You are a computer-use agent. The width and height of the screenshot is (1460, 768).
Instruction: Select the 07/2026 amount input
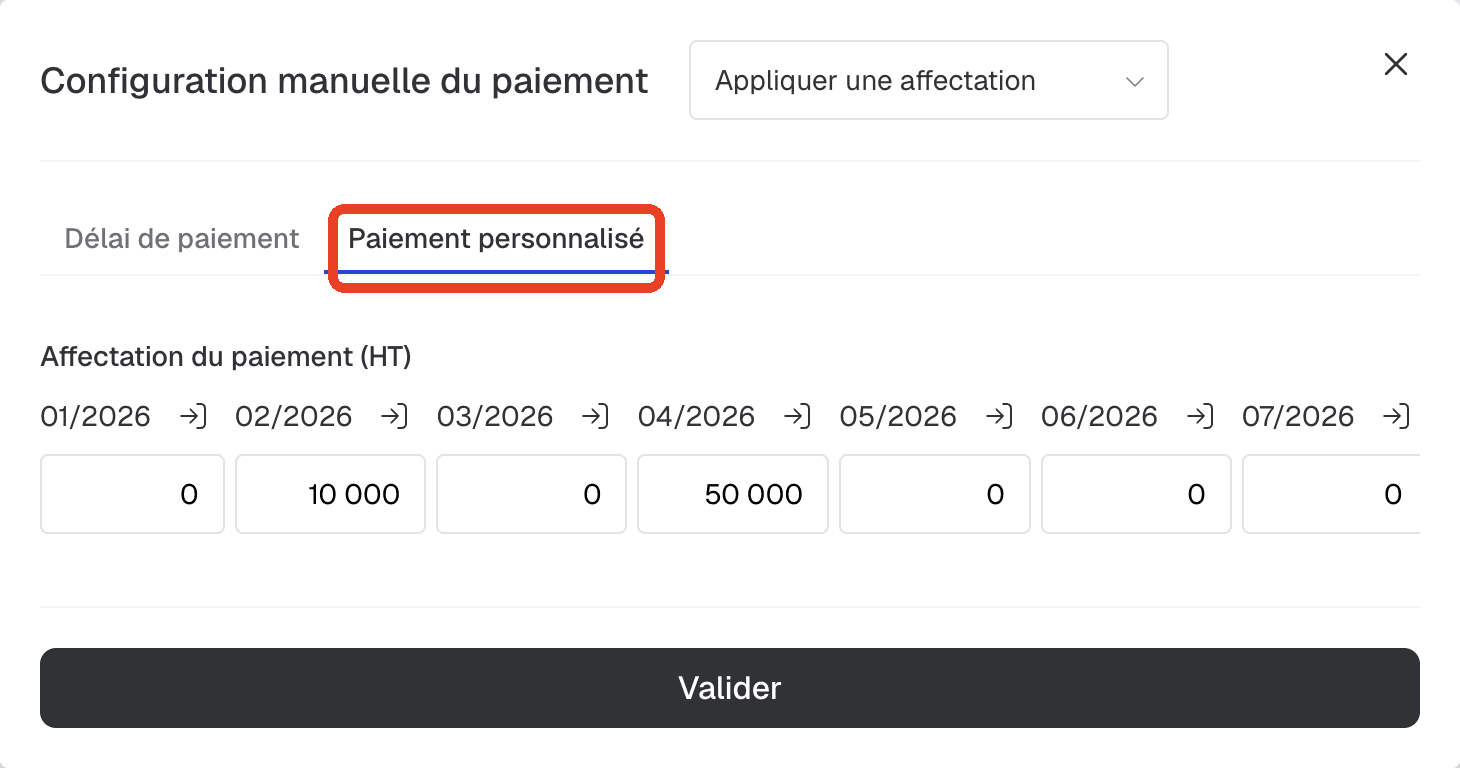pyautogui.click(x=1331, y=494)
